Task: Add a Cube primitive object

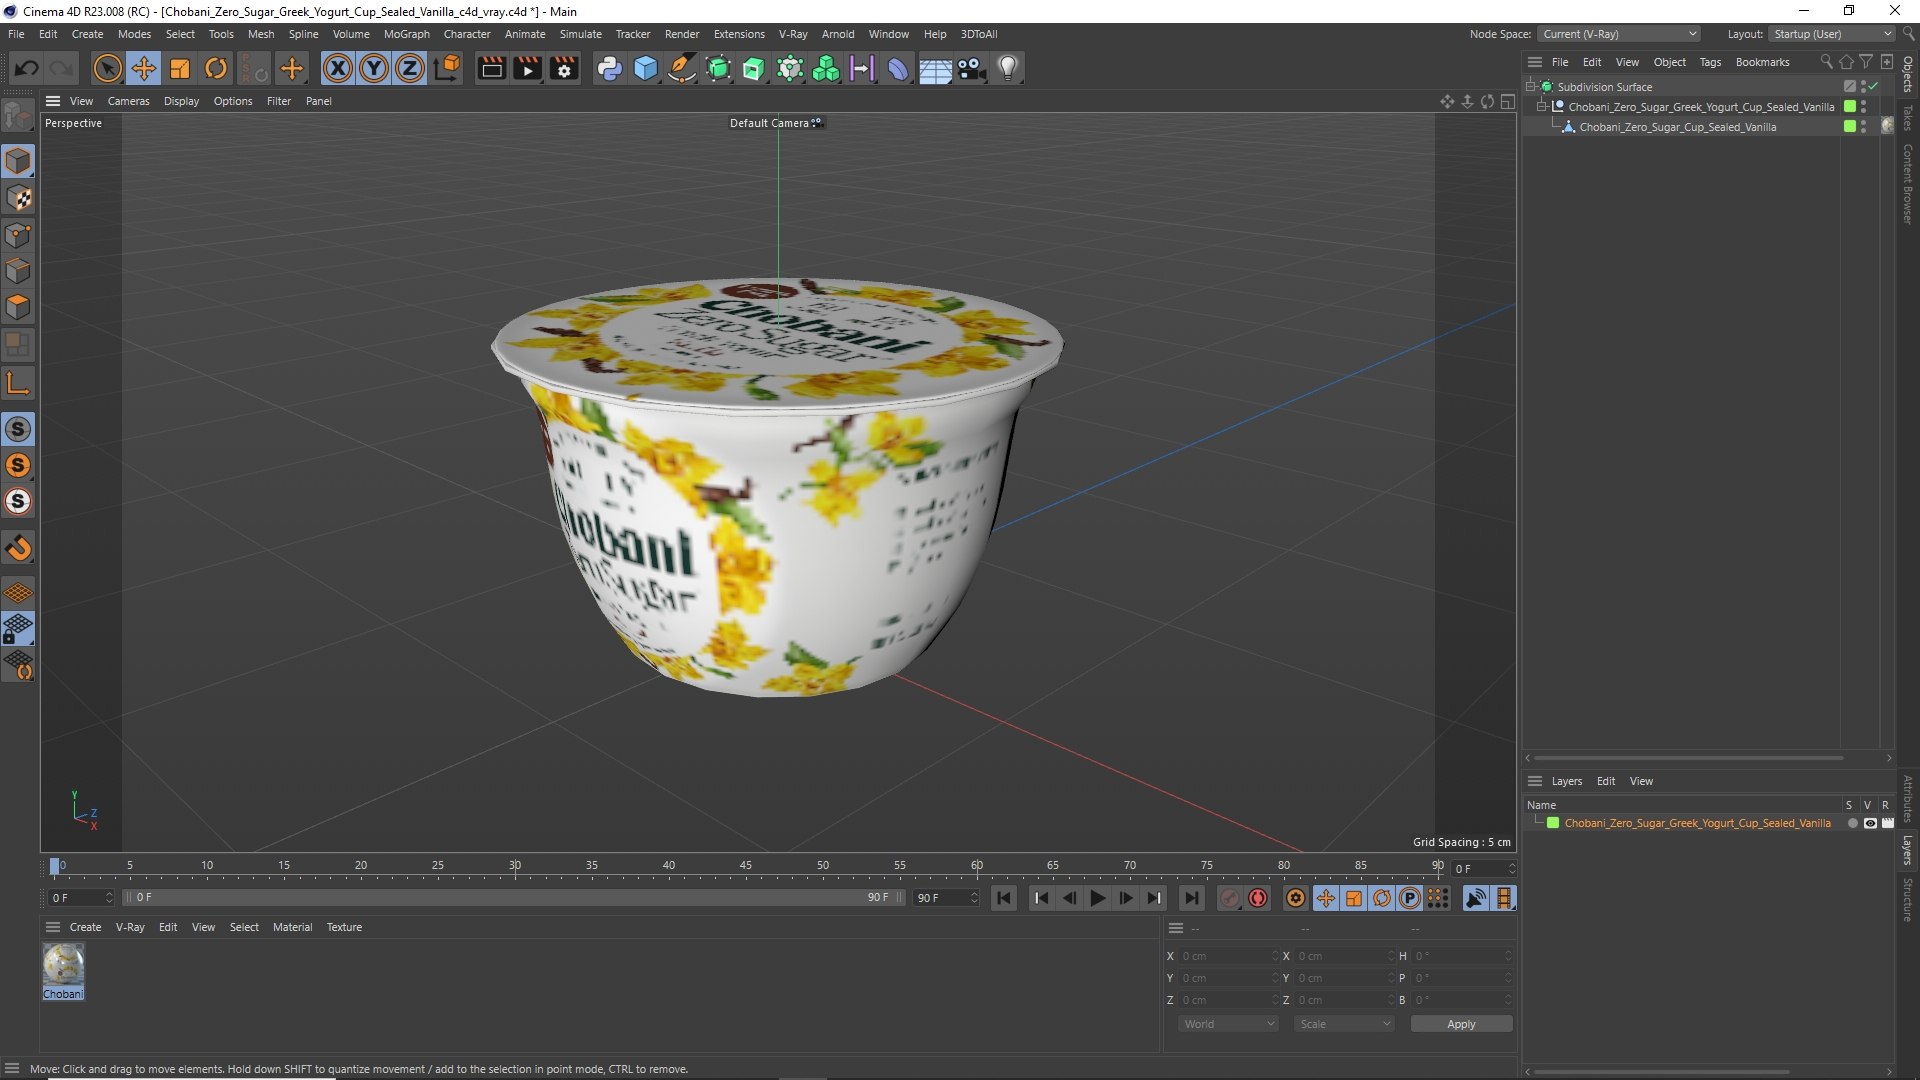Action: tap(646, 68)
